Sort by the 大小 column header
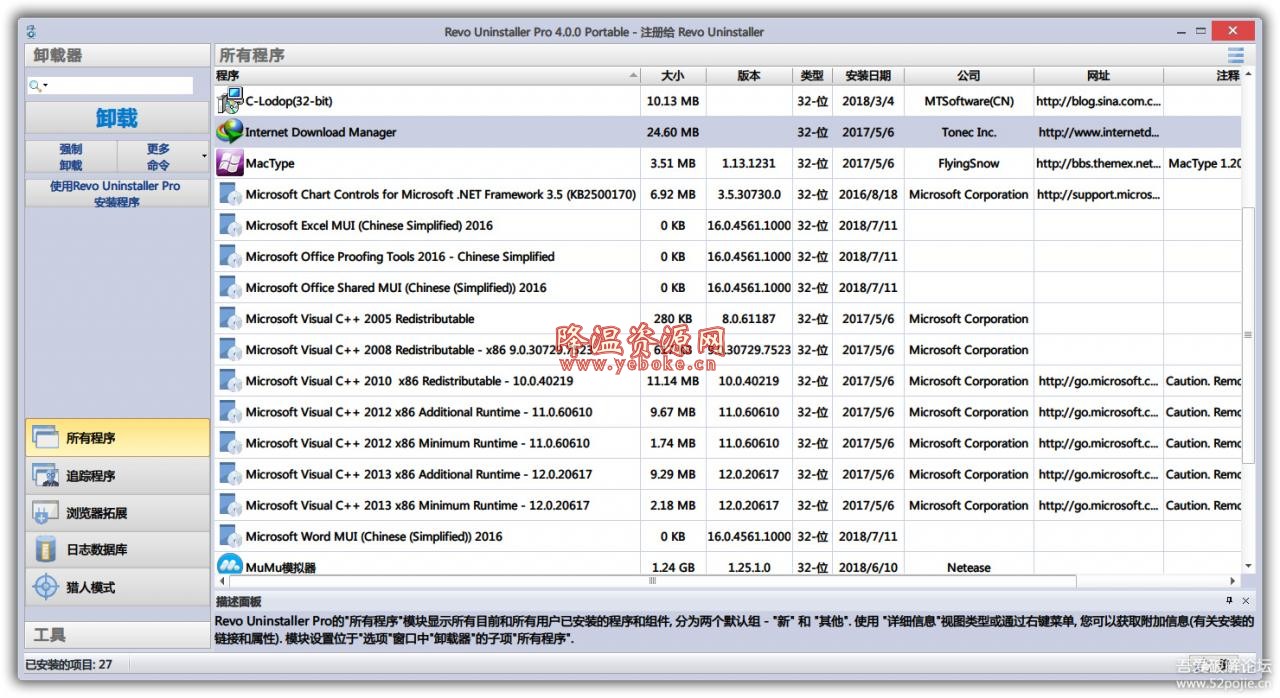 (x=673, y=75)
